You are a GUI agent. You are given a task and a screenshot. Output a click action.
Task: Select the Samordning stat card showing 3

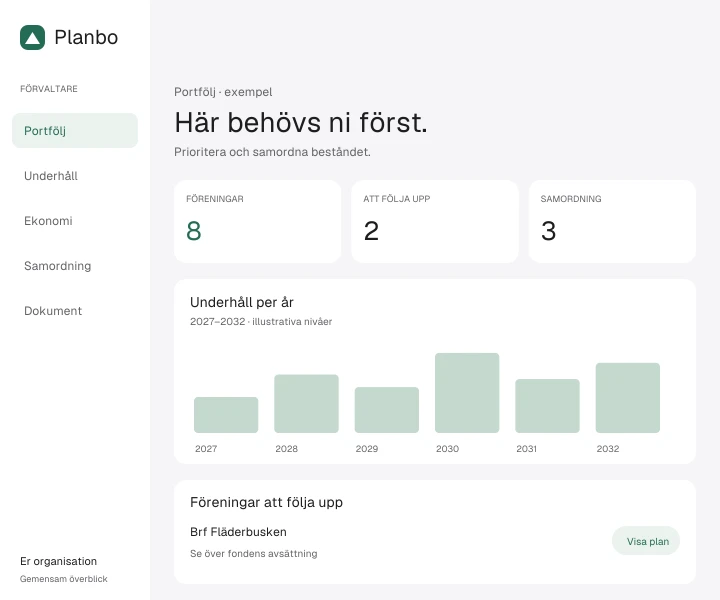(612, 222)
